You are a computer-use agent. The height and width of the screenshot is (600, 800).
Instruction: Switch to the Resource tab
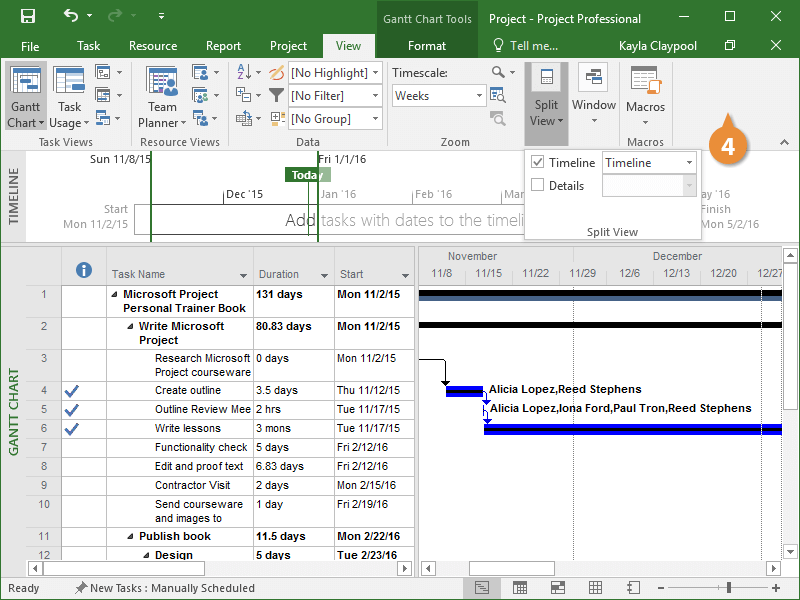153,46
